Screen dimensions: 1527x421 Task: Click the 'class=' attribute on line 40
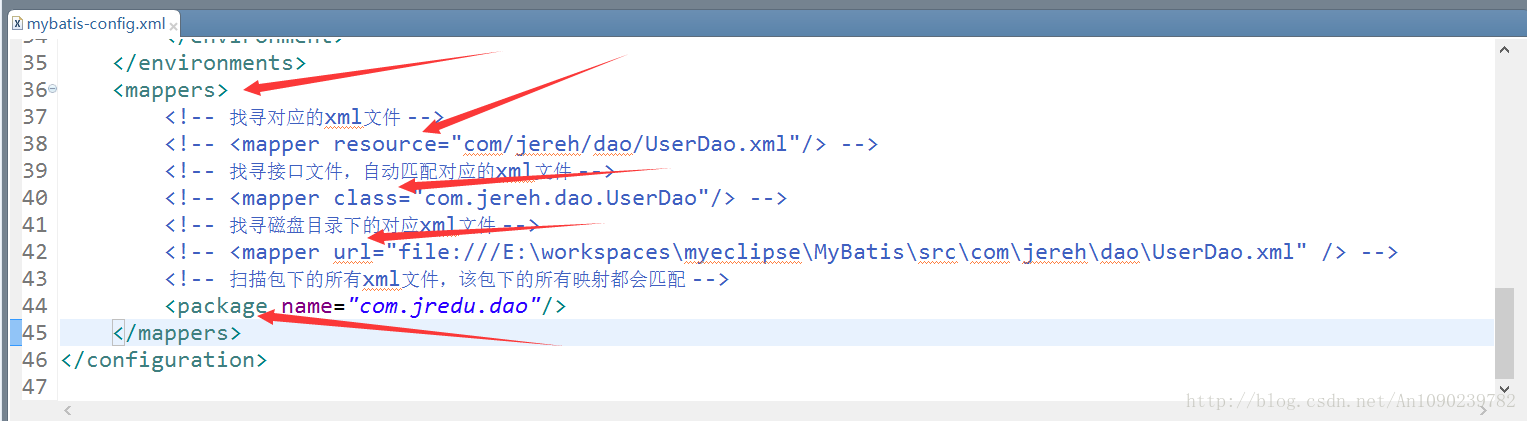coord(372,198)
